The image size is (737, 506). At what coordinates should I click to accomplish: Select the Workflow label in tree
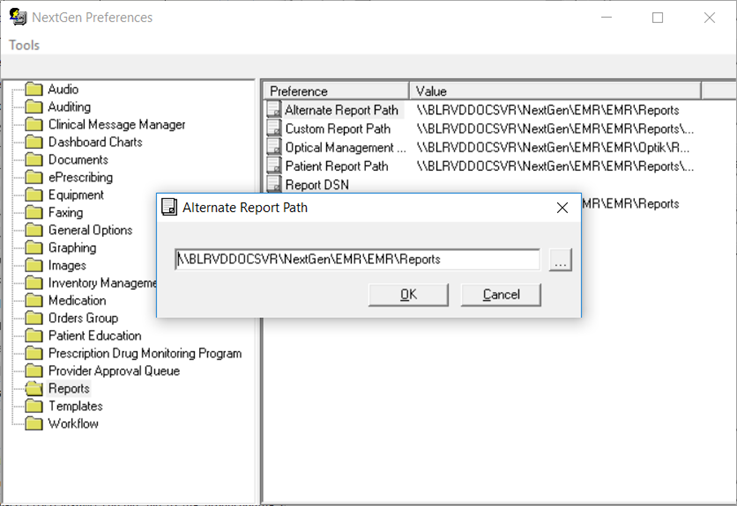coord(73,424)
